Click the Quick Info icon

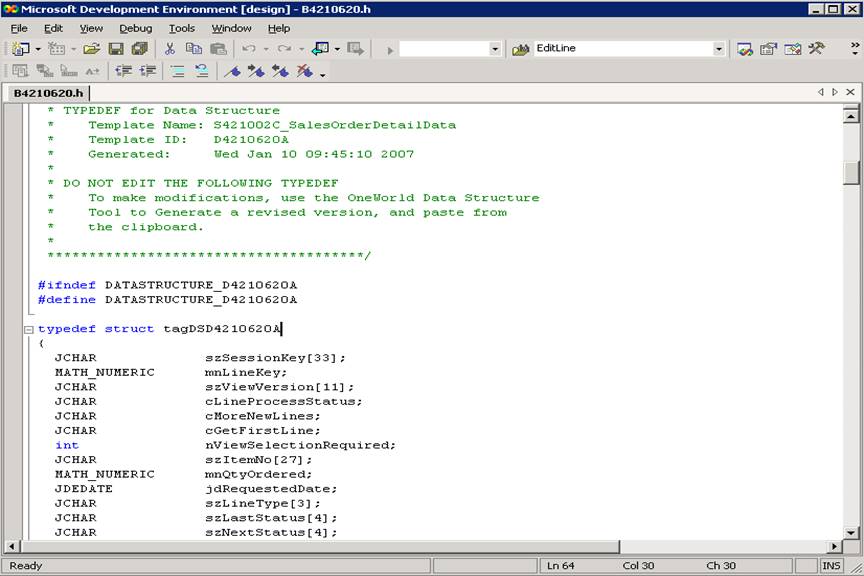[x=68, y=71]
